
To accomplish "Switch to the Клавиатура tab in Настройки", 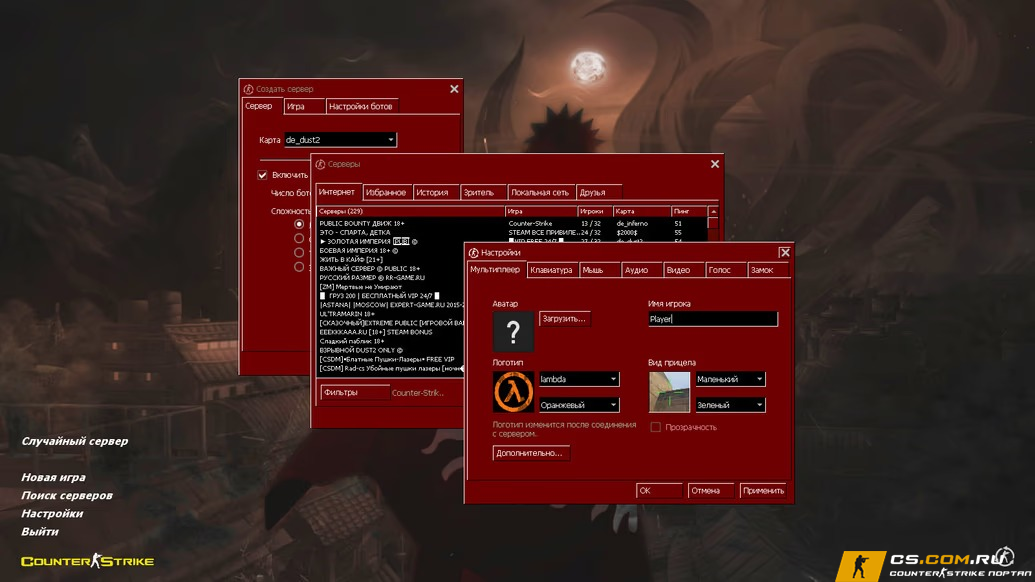I will [552, 270].
